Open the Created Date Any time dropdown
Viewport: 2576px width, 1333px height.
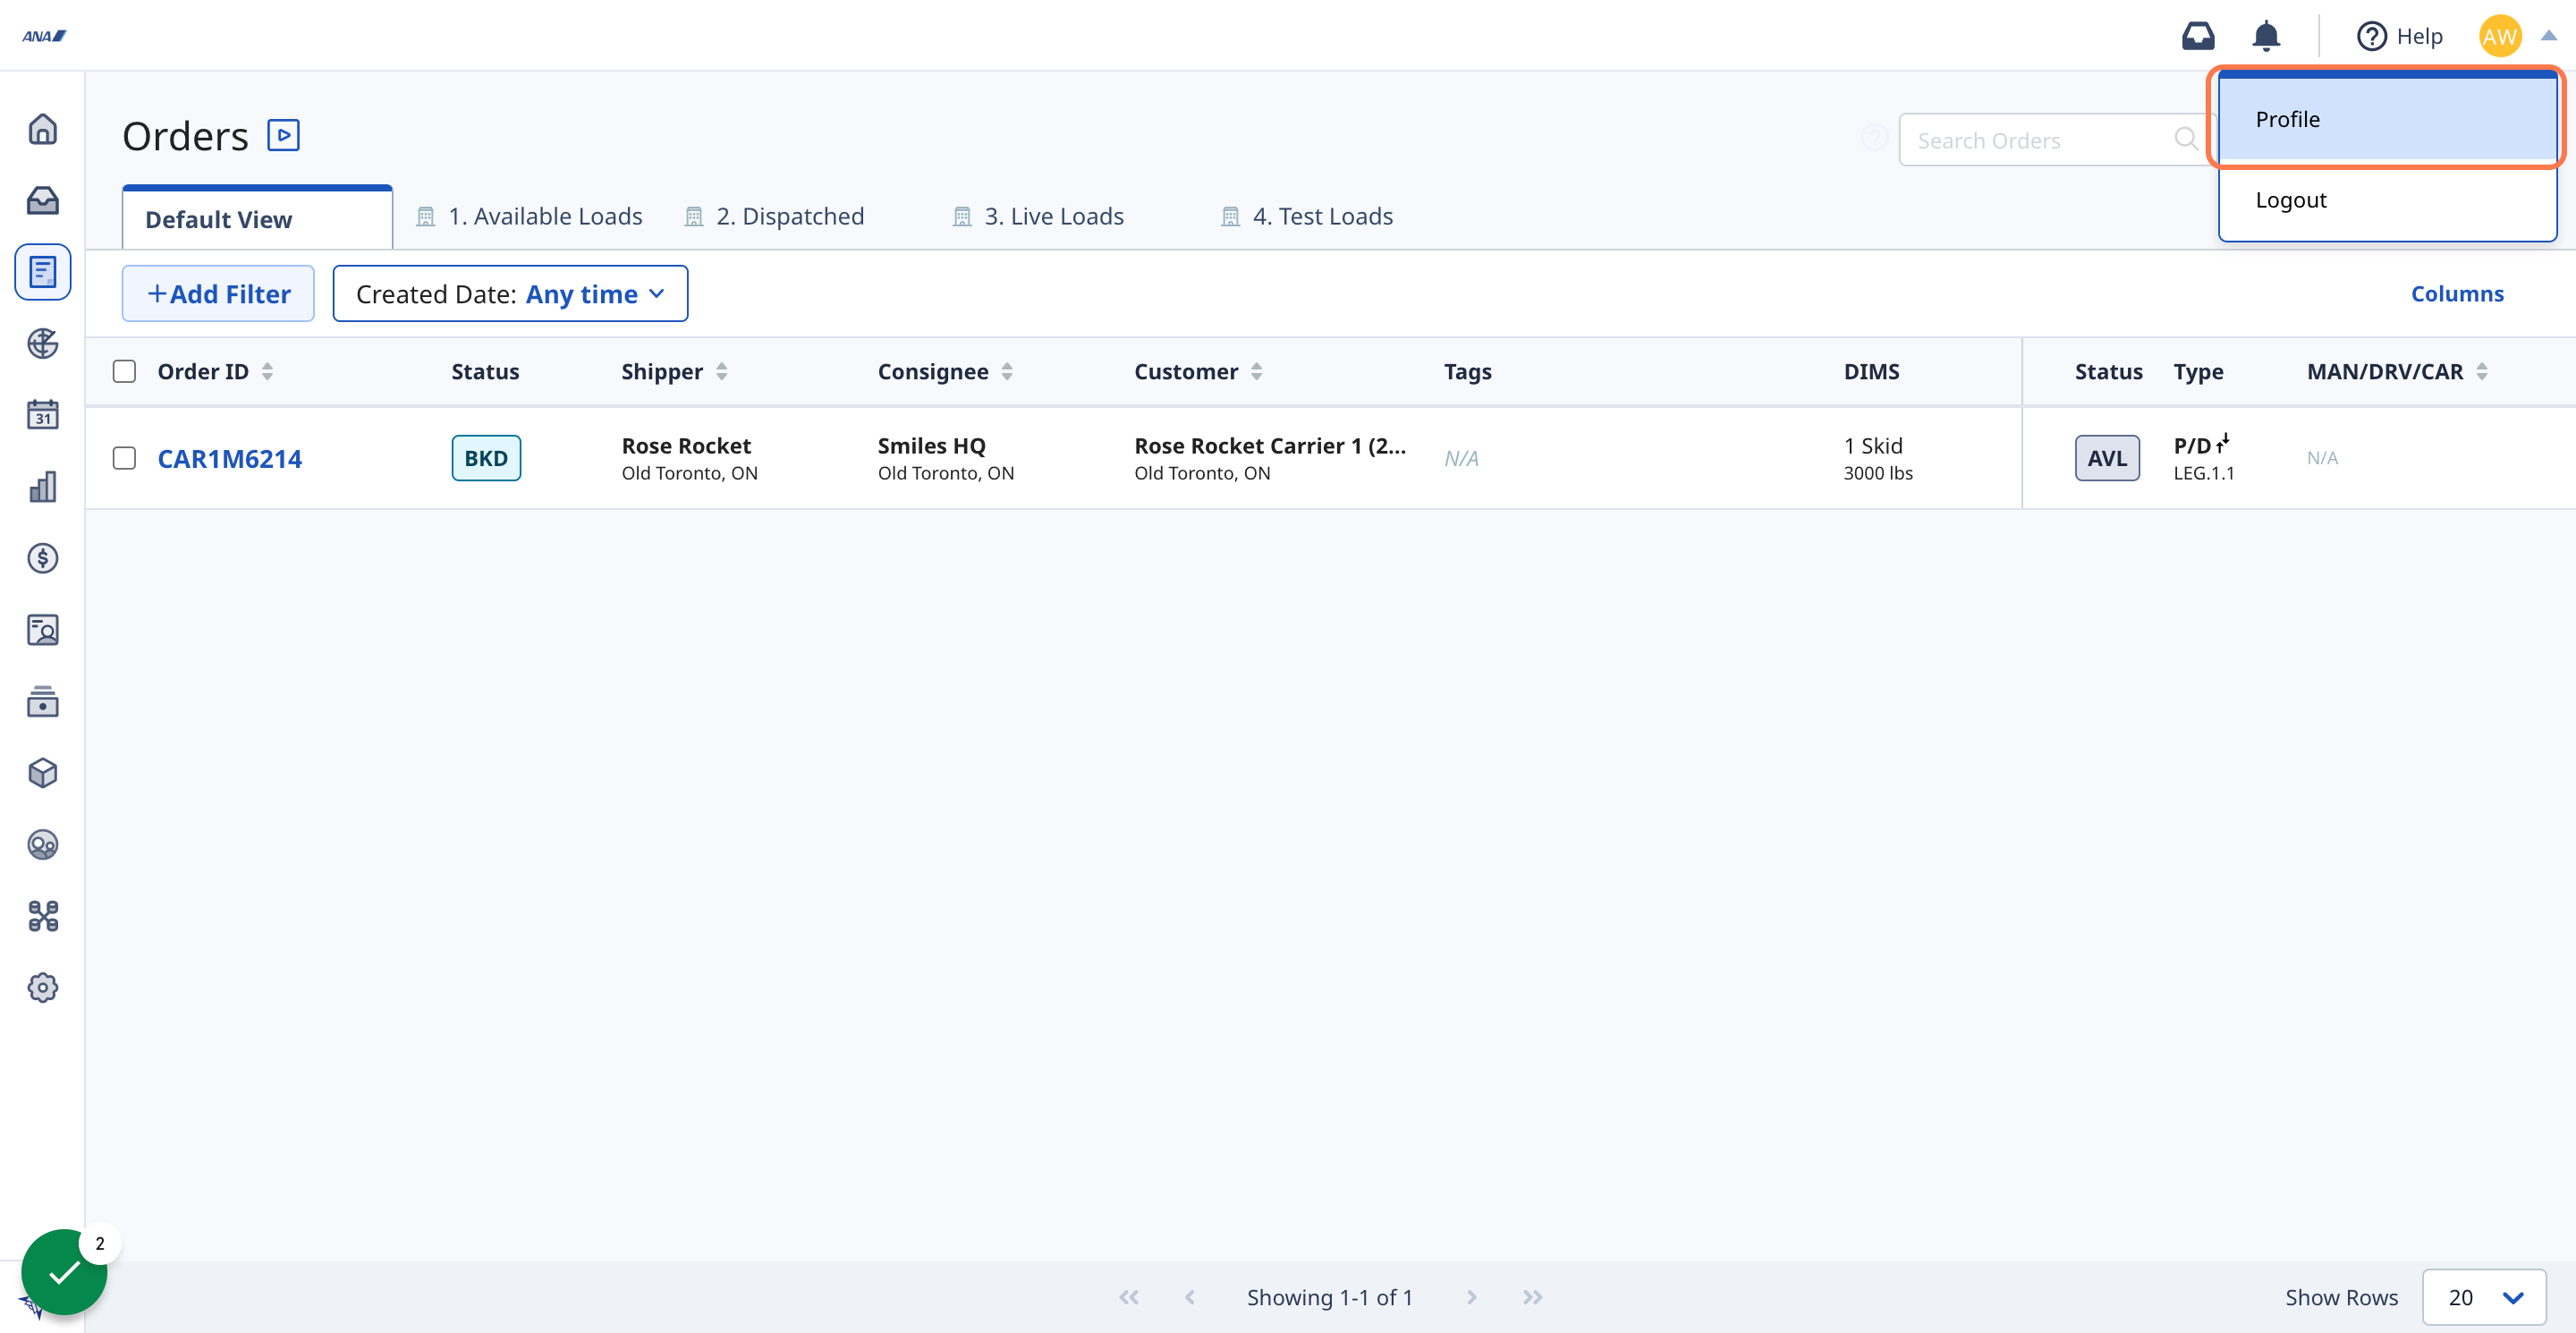510,294
